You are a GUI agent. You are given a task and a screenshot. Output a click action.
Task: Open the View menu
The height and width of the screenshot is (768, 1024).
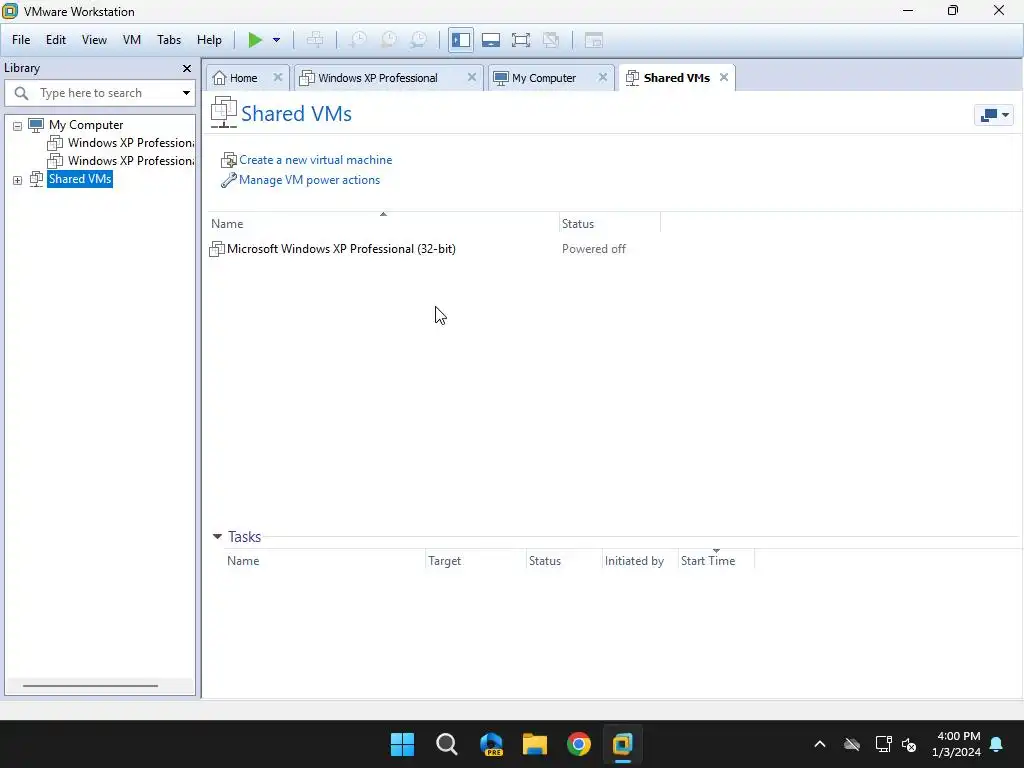pyautogui.click(x=94, y=40)
